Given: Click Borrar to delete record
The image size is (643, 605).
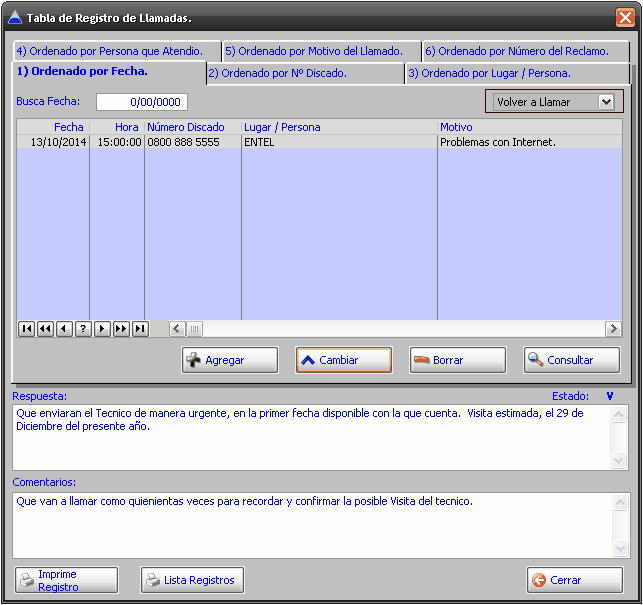Looking at the screenshot, I should click(x=457, y=360).
